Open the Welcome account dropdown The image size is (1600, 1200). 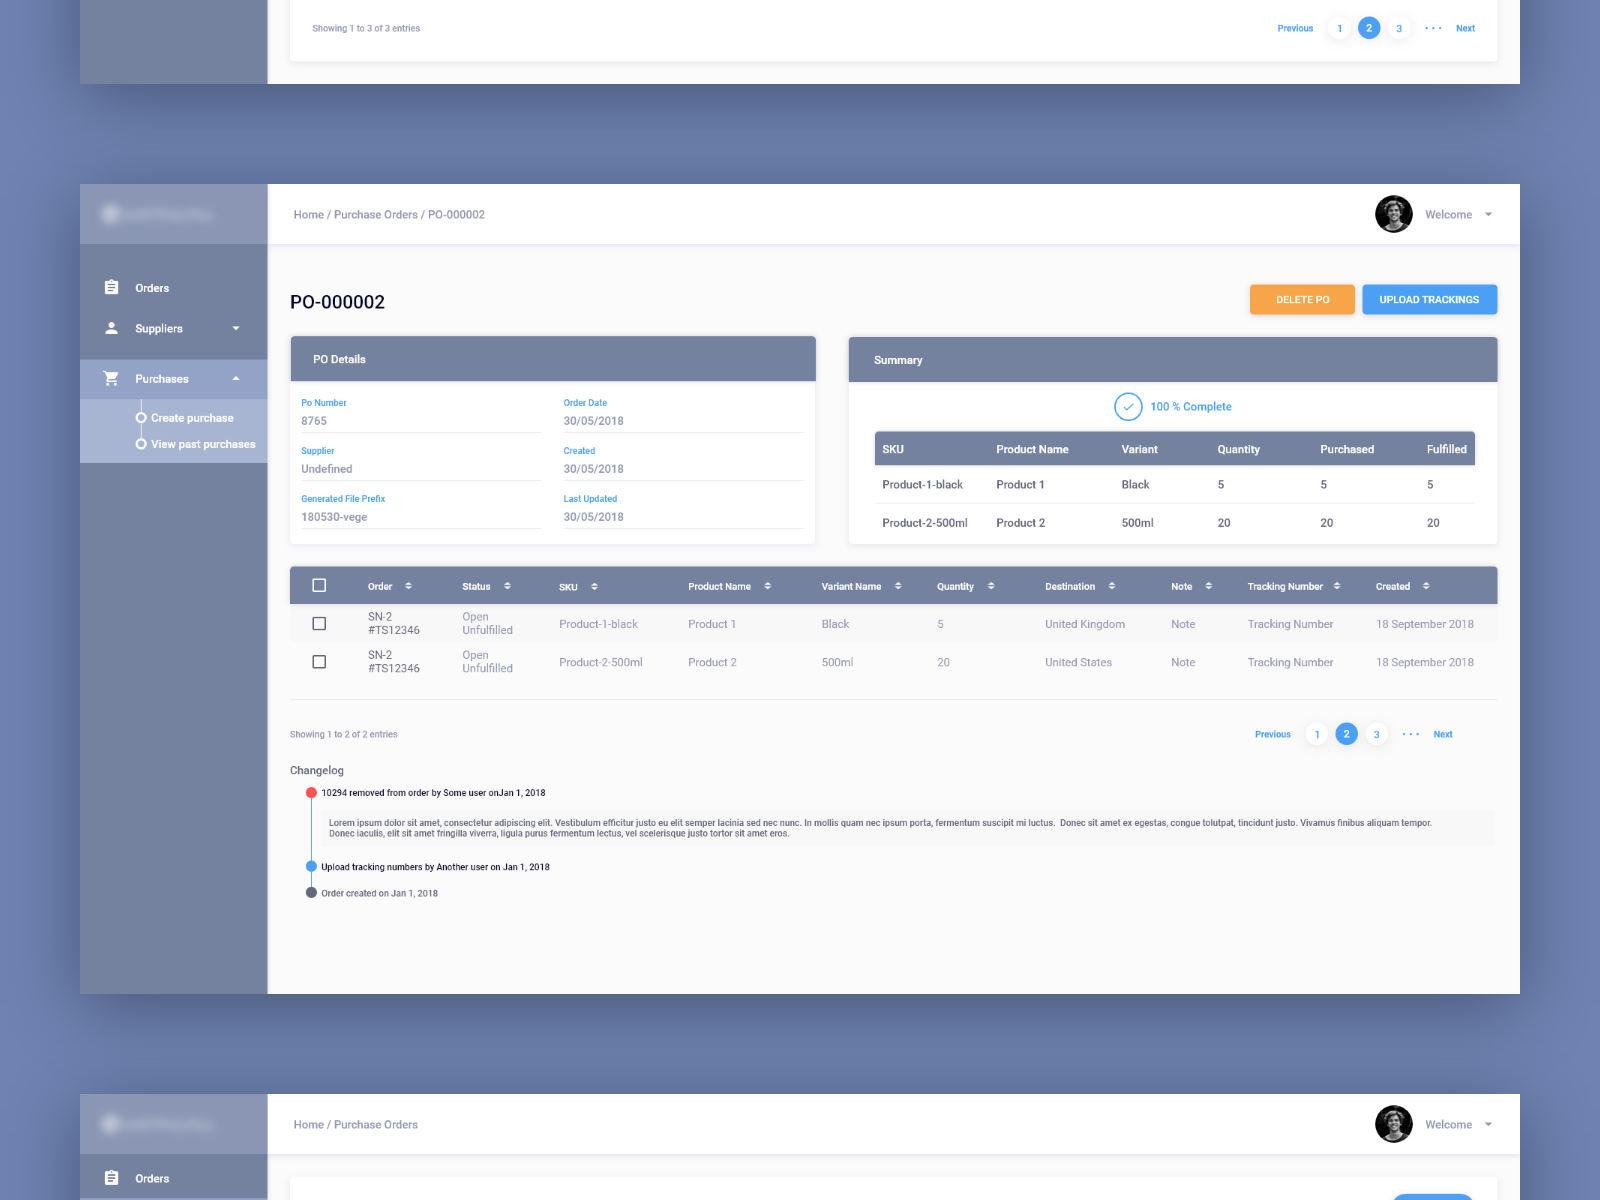(x=1488, y=214)
